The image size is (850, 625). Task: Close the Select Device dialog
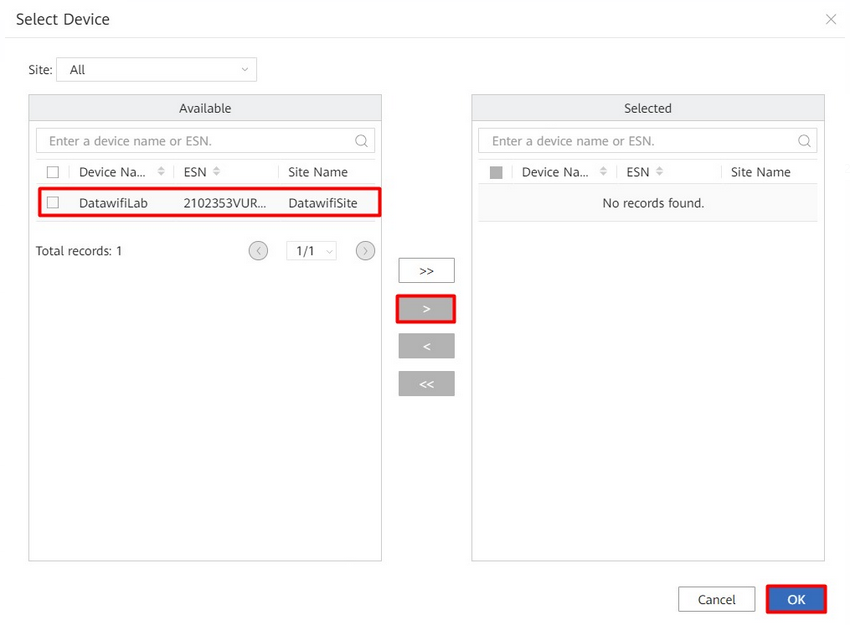pyautogui.click(x=830, y=20)
